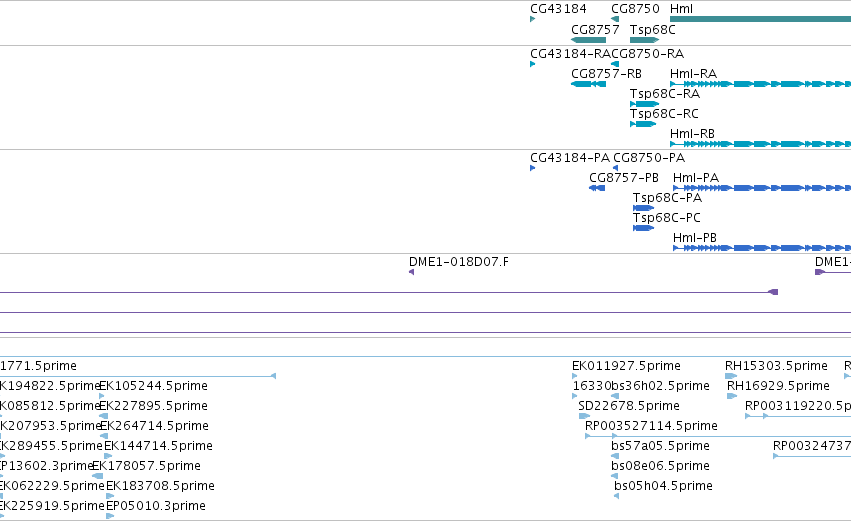Image resolution: width=851 pixels, height=521 pixels.
Task: Select the Tsp68C-RC transcript
Action: tap(643, 124)
